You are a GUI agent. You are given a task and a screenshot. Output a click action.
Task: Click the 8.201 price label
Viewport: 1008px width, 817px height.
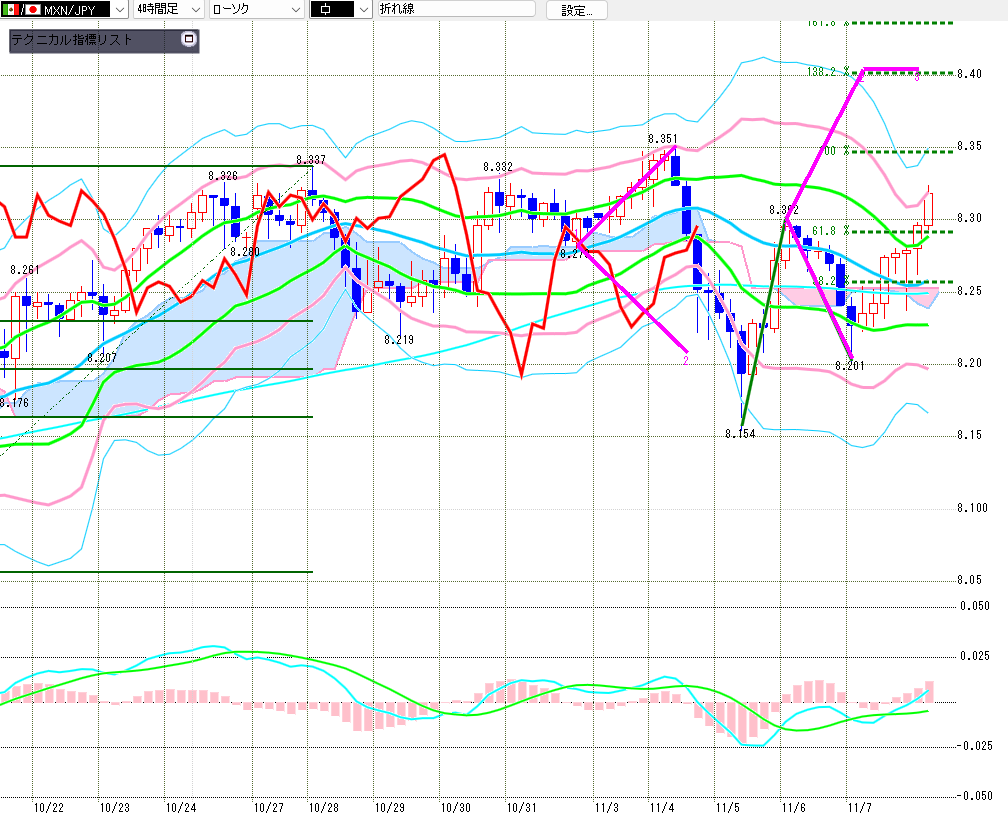point(850,367)
